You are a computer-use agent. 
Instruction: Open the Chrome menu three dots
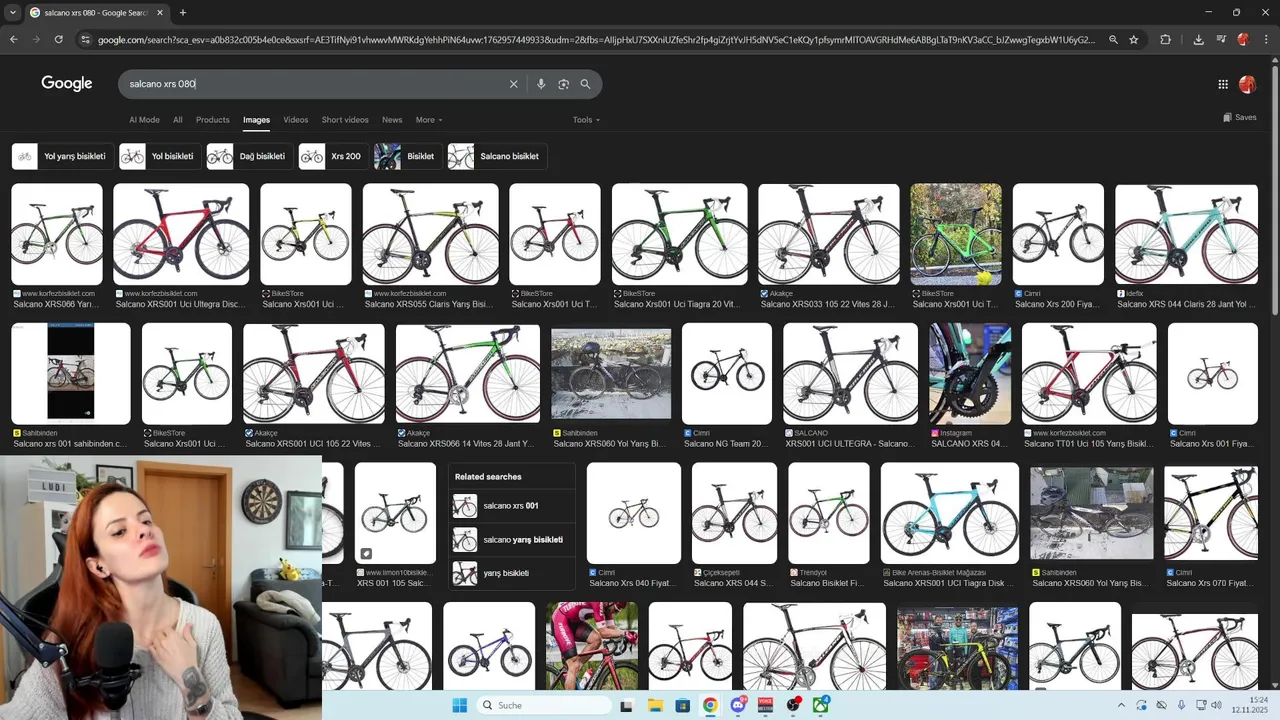[x=1267, y=39]
